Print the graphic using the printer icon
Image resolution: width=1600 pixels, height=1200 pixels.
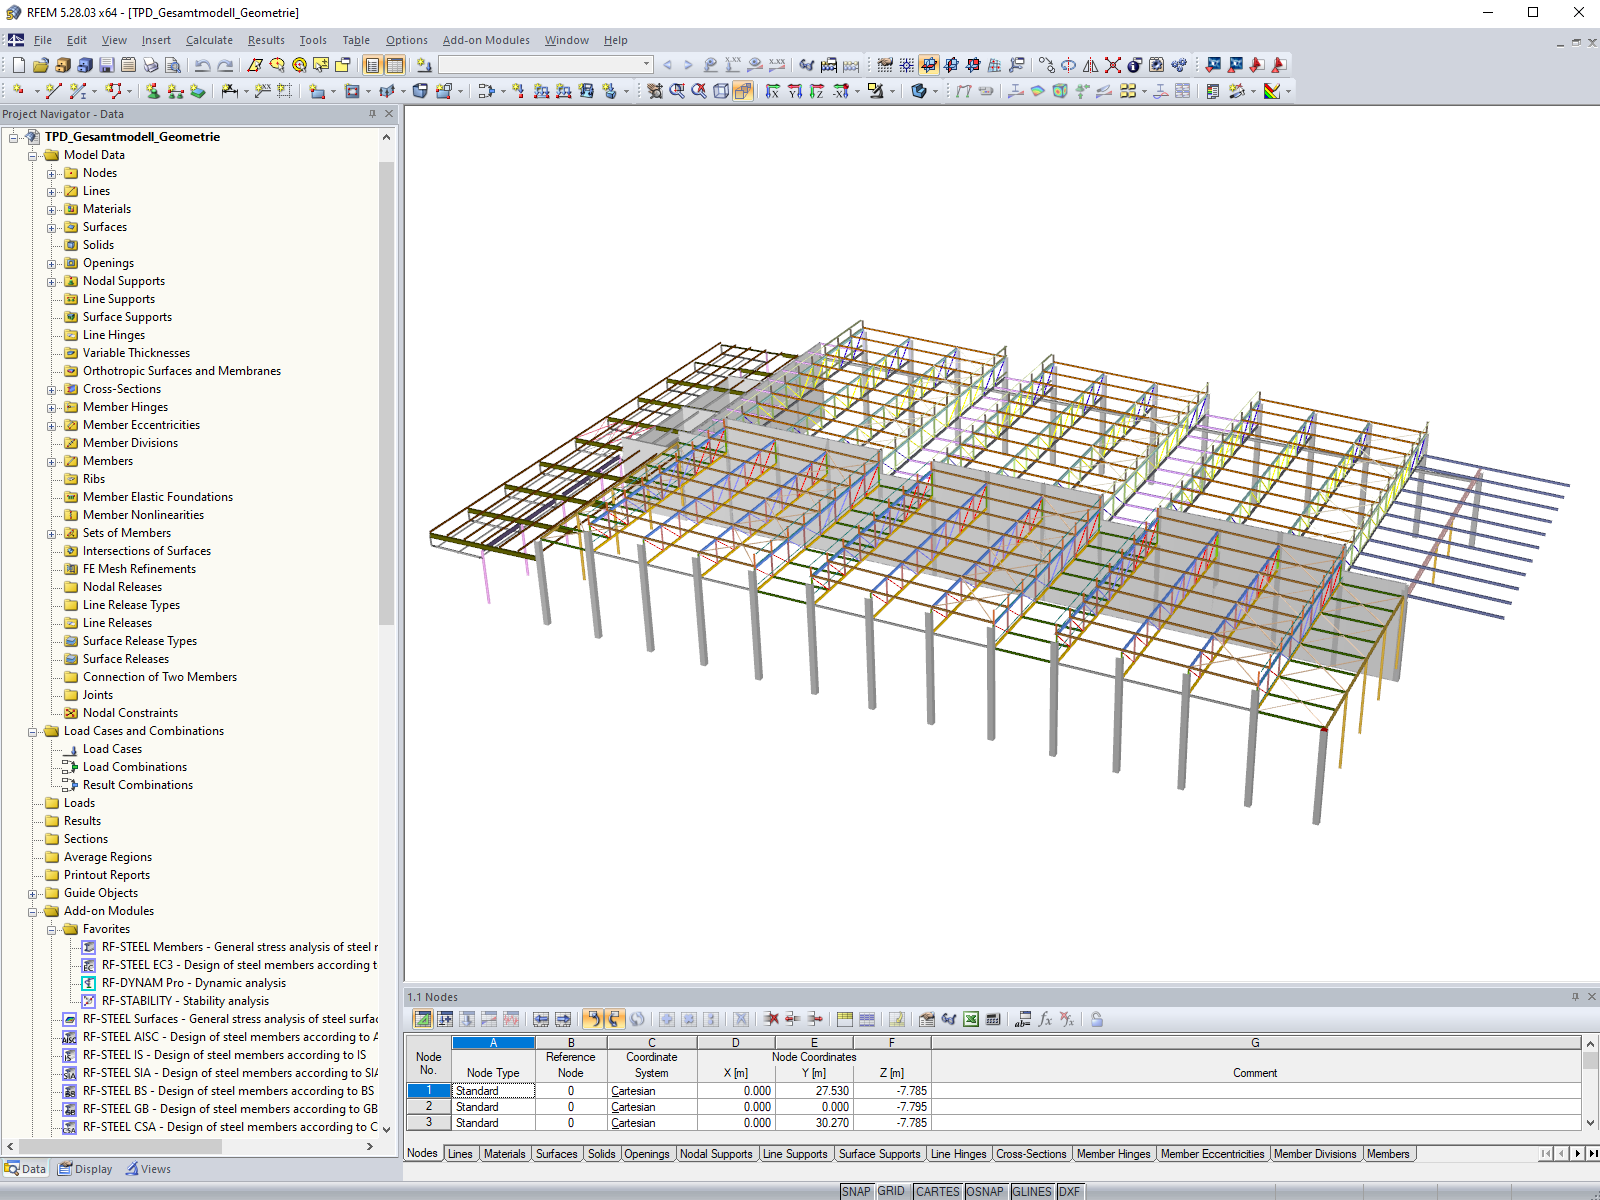point(150,65)
